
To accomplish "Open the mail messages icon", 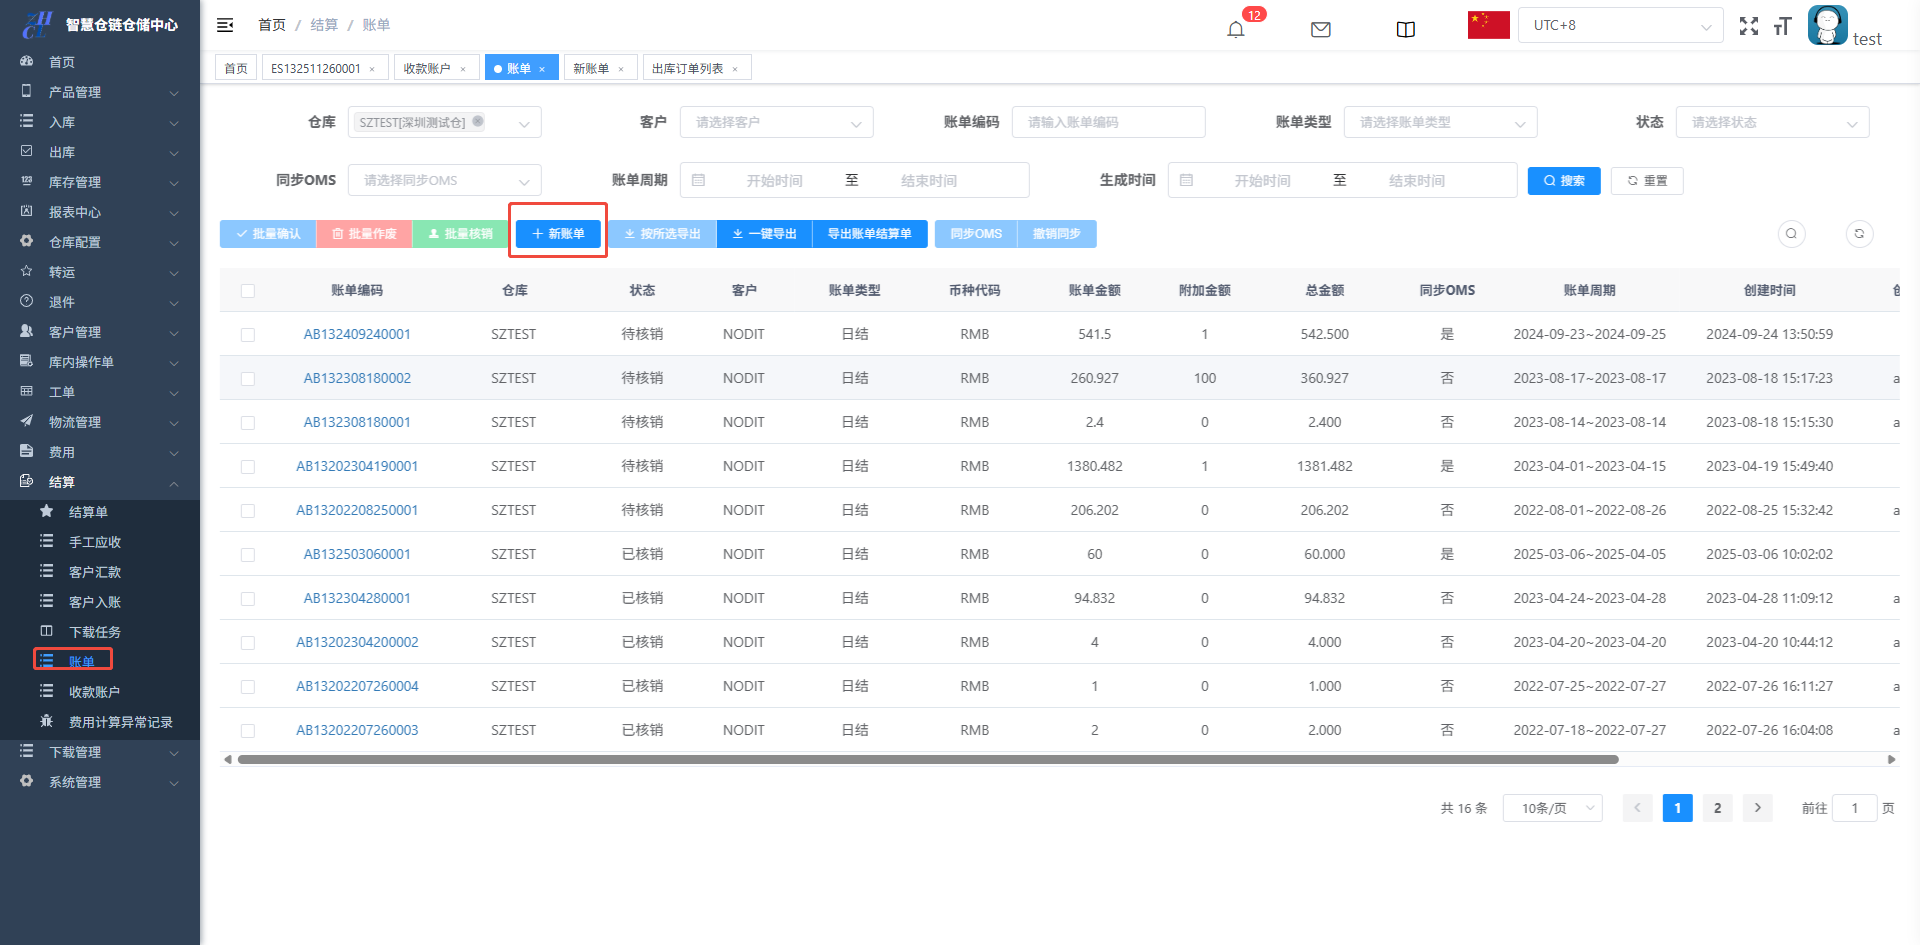I will (1320, 29).
